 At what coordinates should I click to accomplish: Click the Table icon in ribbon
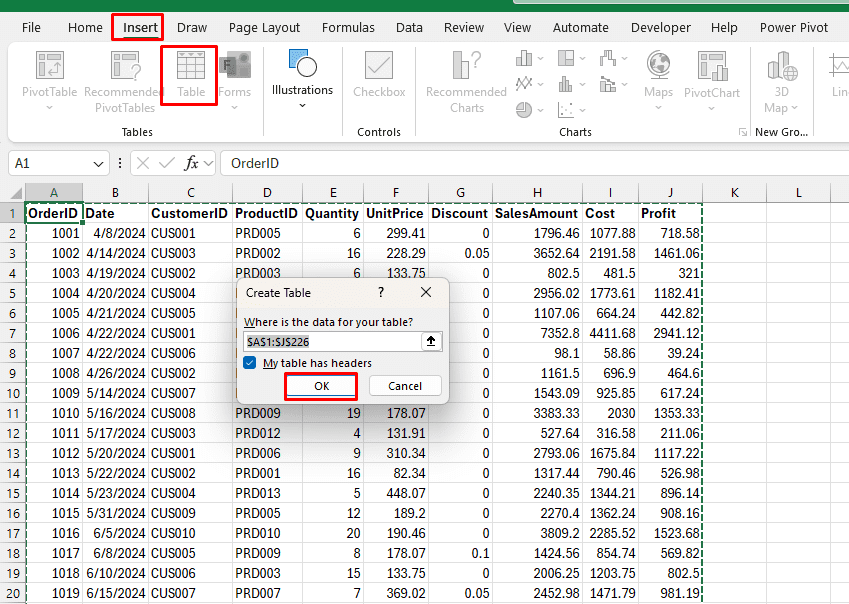(190, 75)
